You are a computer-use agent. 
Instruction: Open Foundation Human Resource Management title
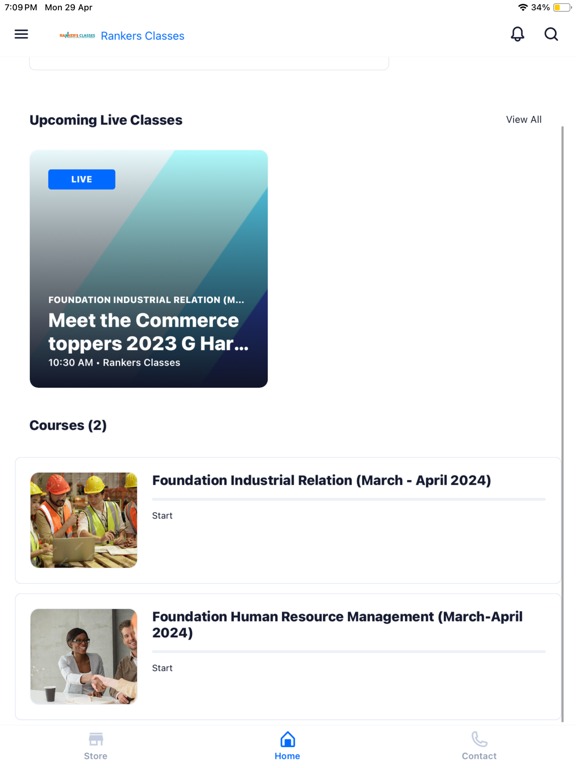pyautogui.click(x=337, y=624)
